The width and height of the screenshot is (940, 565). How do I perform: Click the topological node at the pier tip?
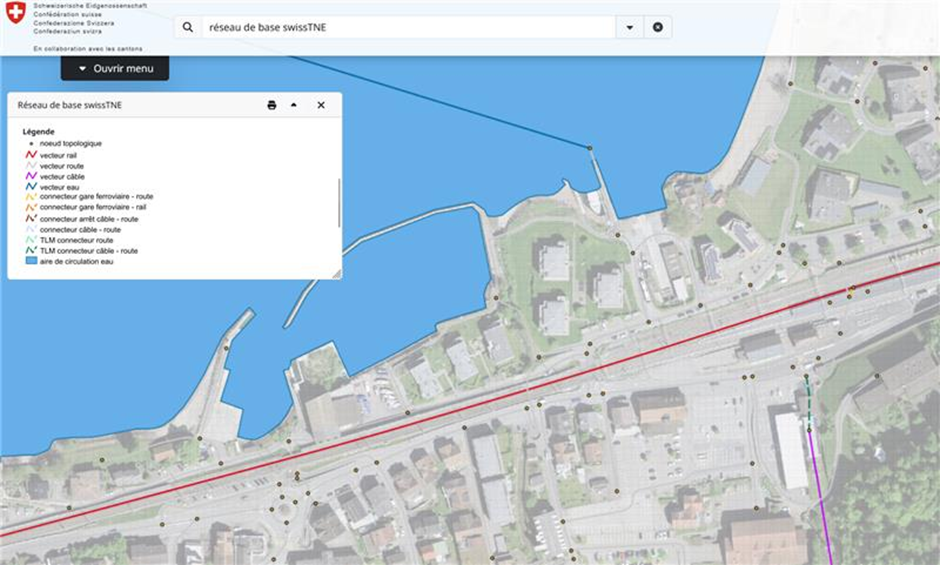tap(589, 148)
